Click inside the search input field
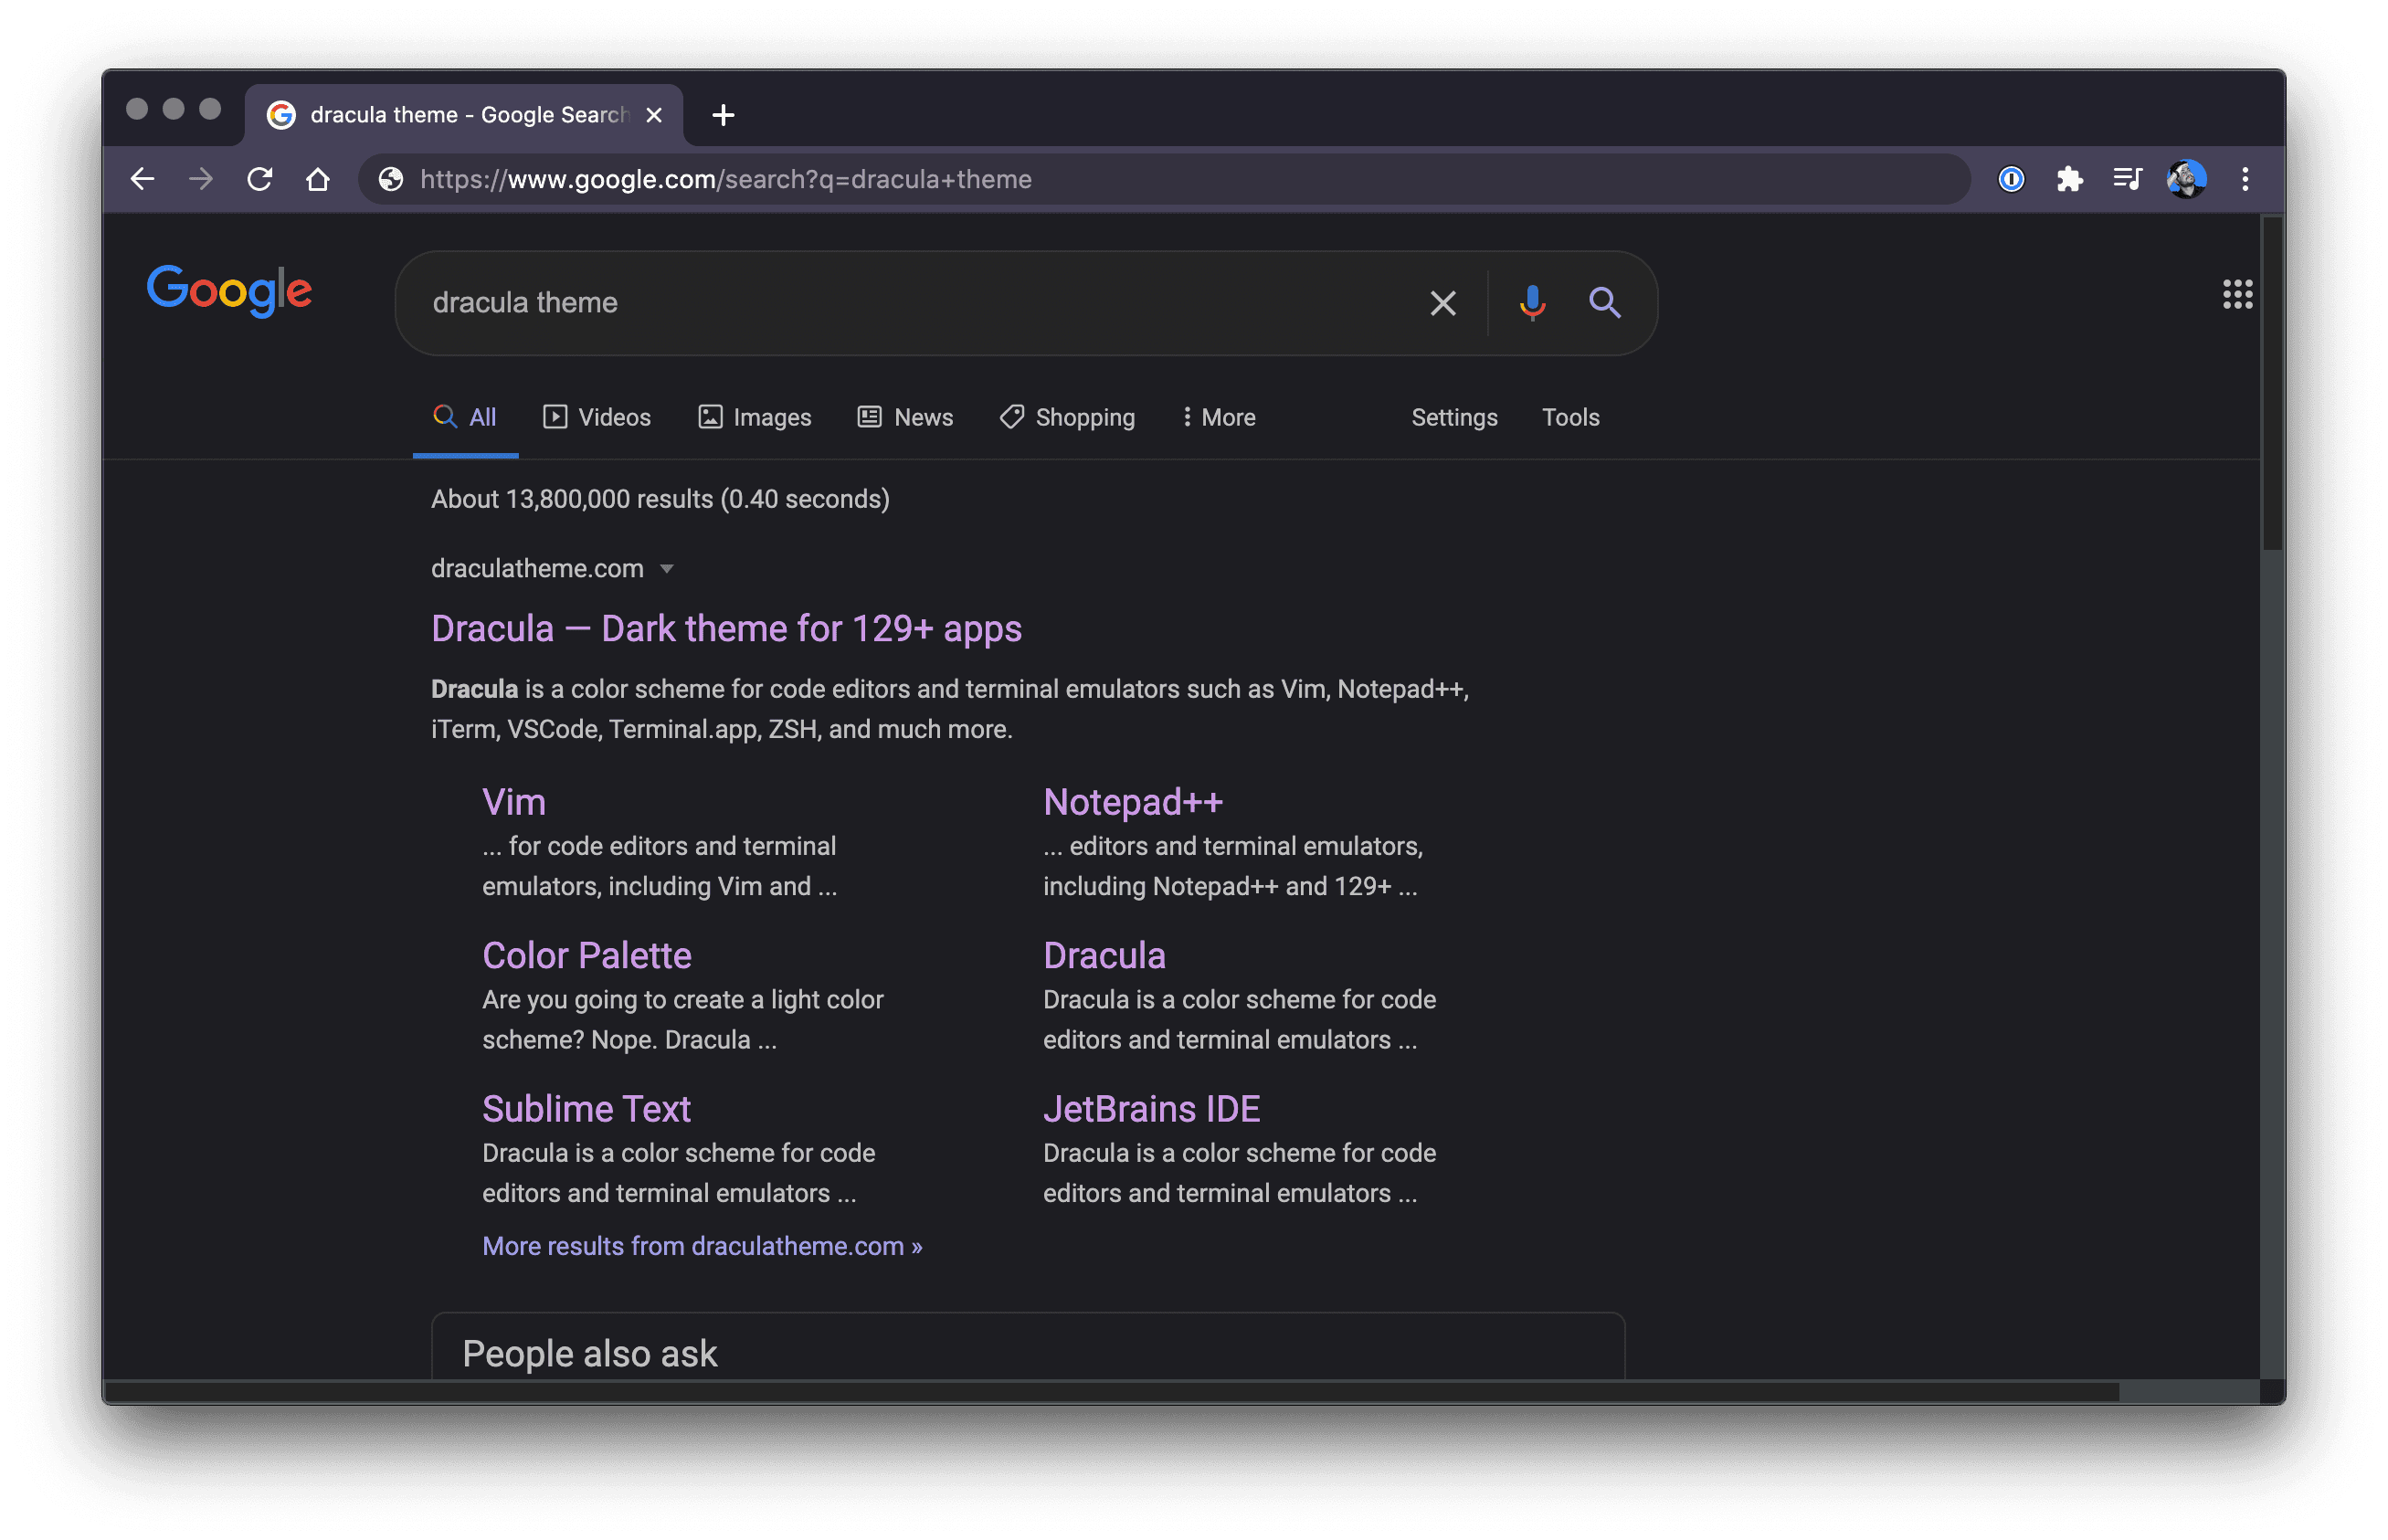2388x1540 pixels. (x=900, y=303)
